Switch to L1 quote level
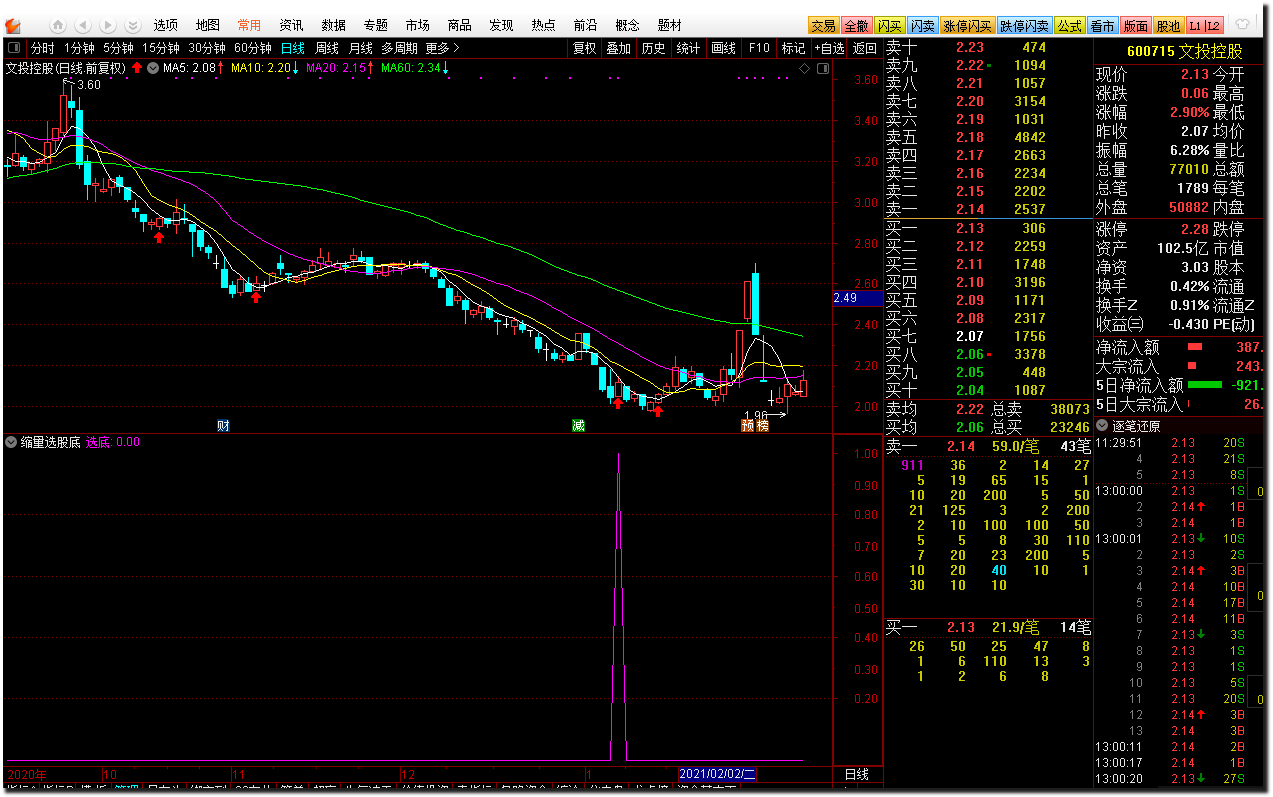Viewport: 1273px width, 797px height. point(1195,26)
